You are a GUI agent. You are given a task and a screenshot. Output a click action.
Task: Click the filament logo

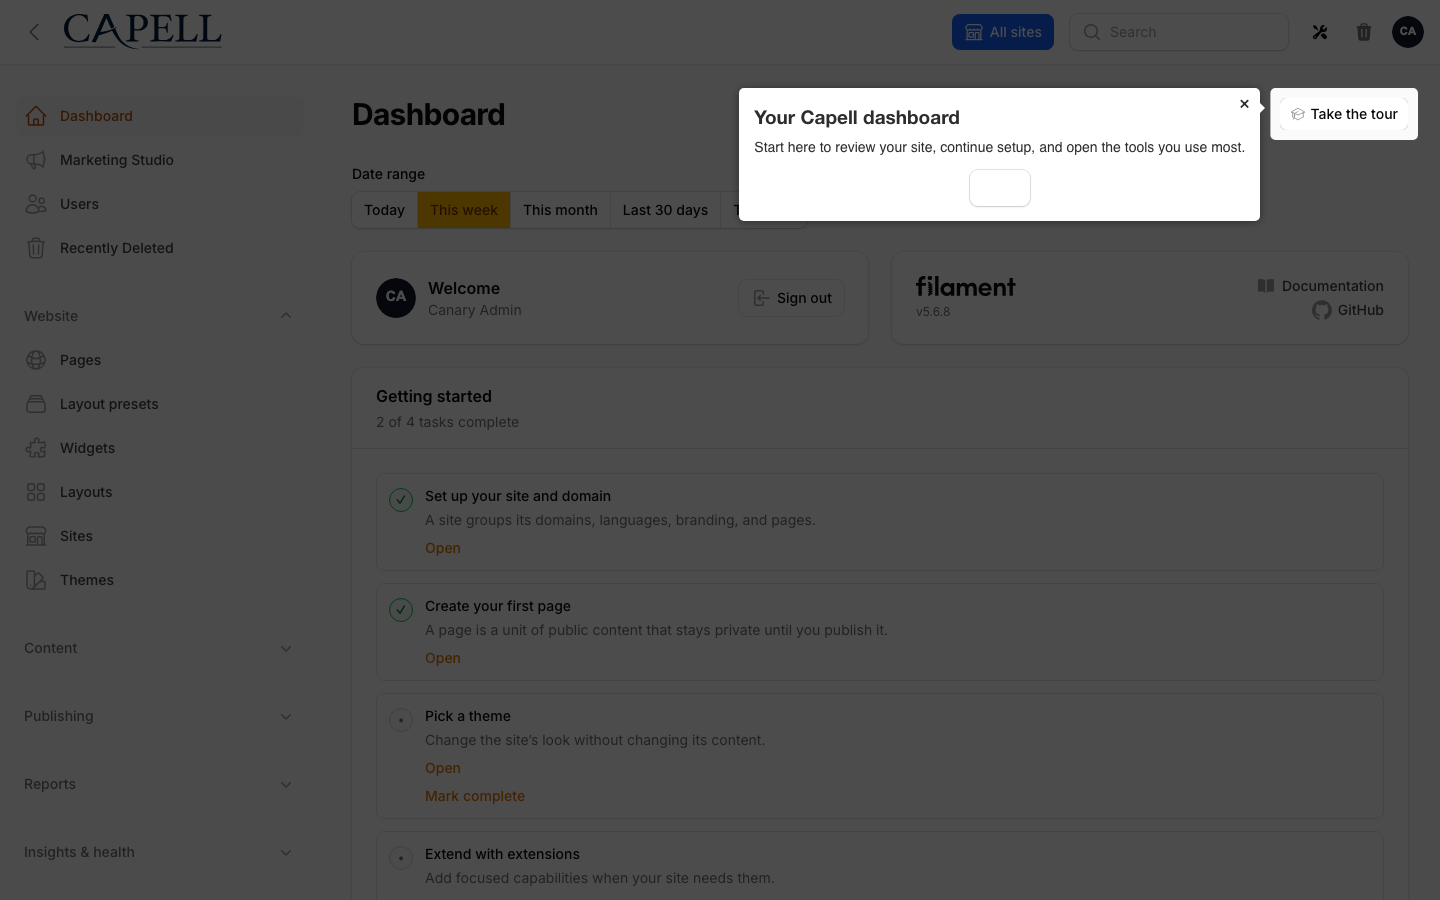click(966, 287)
